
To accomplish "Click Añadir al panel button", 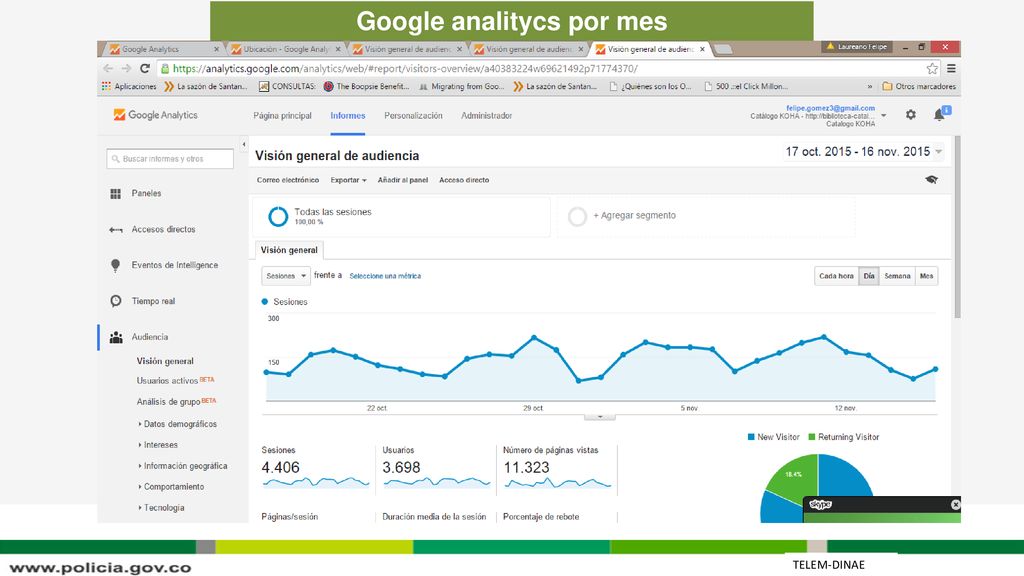I will tap(403, 180).
